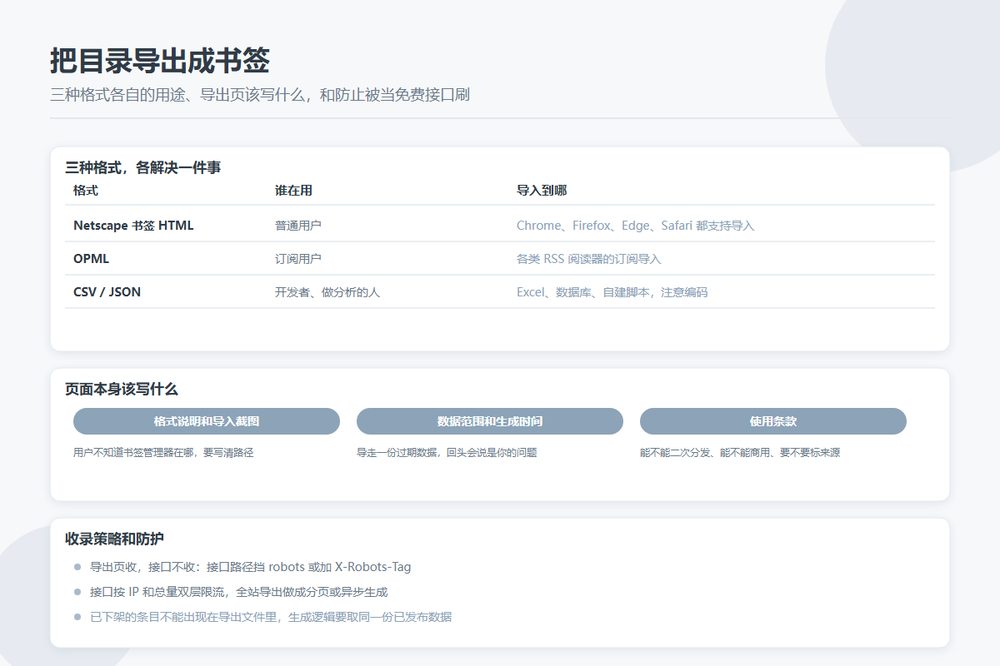Select the Netscape 书签 HTML cell
This screenshot has width=1000, height=666.
click(x=133, y=225)
